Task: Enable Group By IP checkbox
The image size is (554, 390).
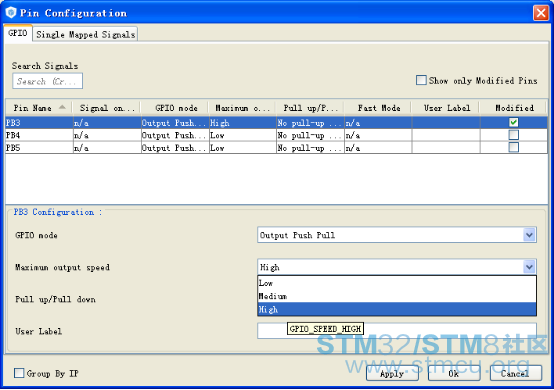Action: click(x=19, y=373)
